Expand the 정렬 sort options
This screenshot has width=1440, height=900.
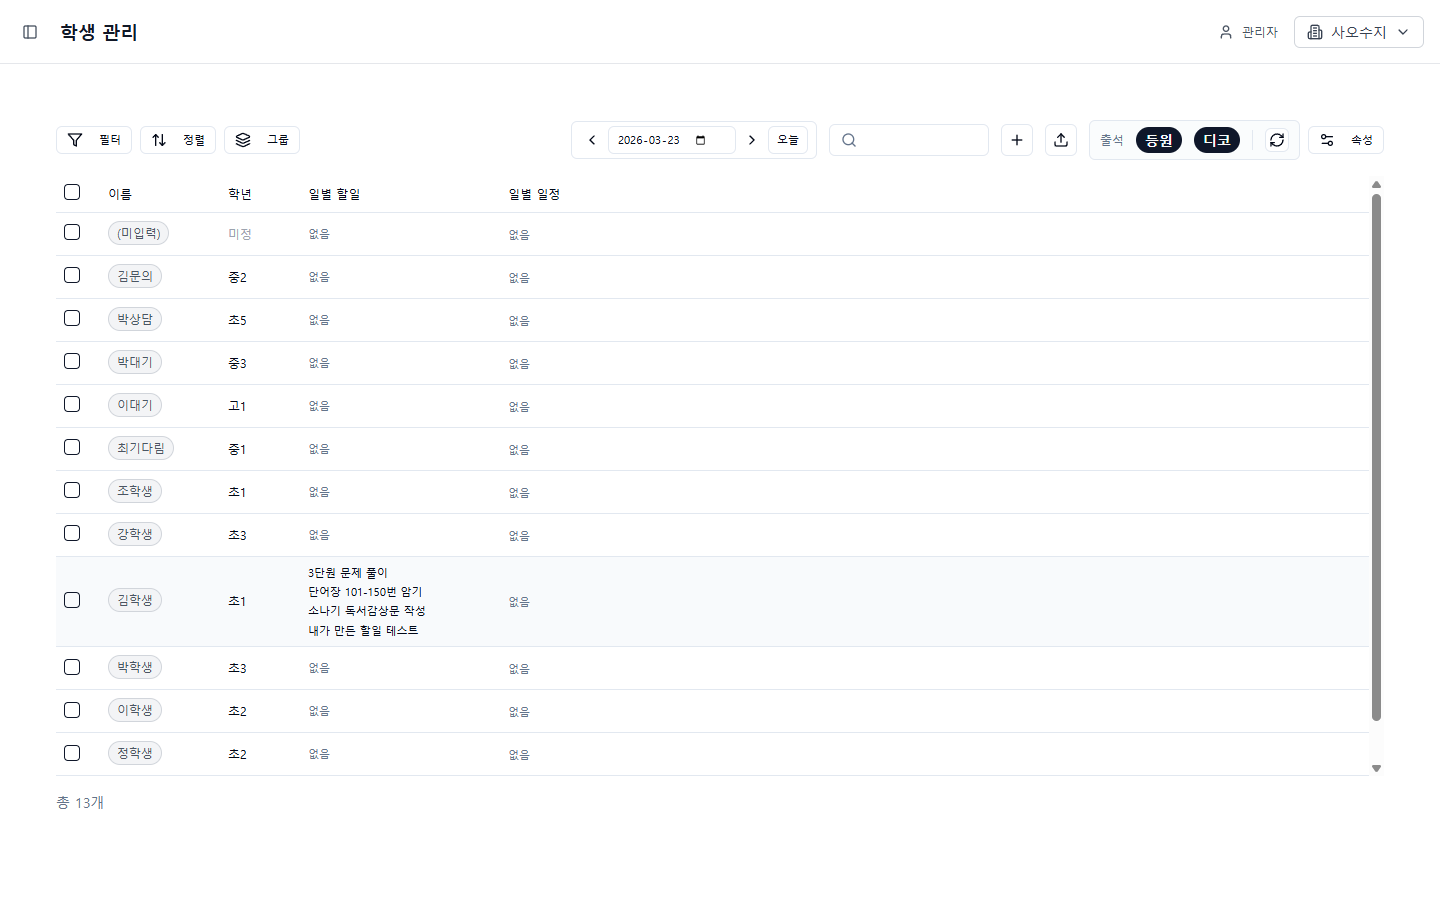click(x=178, y=140)
